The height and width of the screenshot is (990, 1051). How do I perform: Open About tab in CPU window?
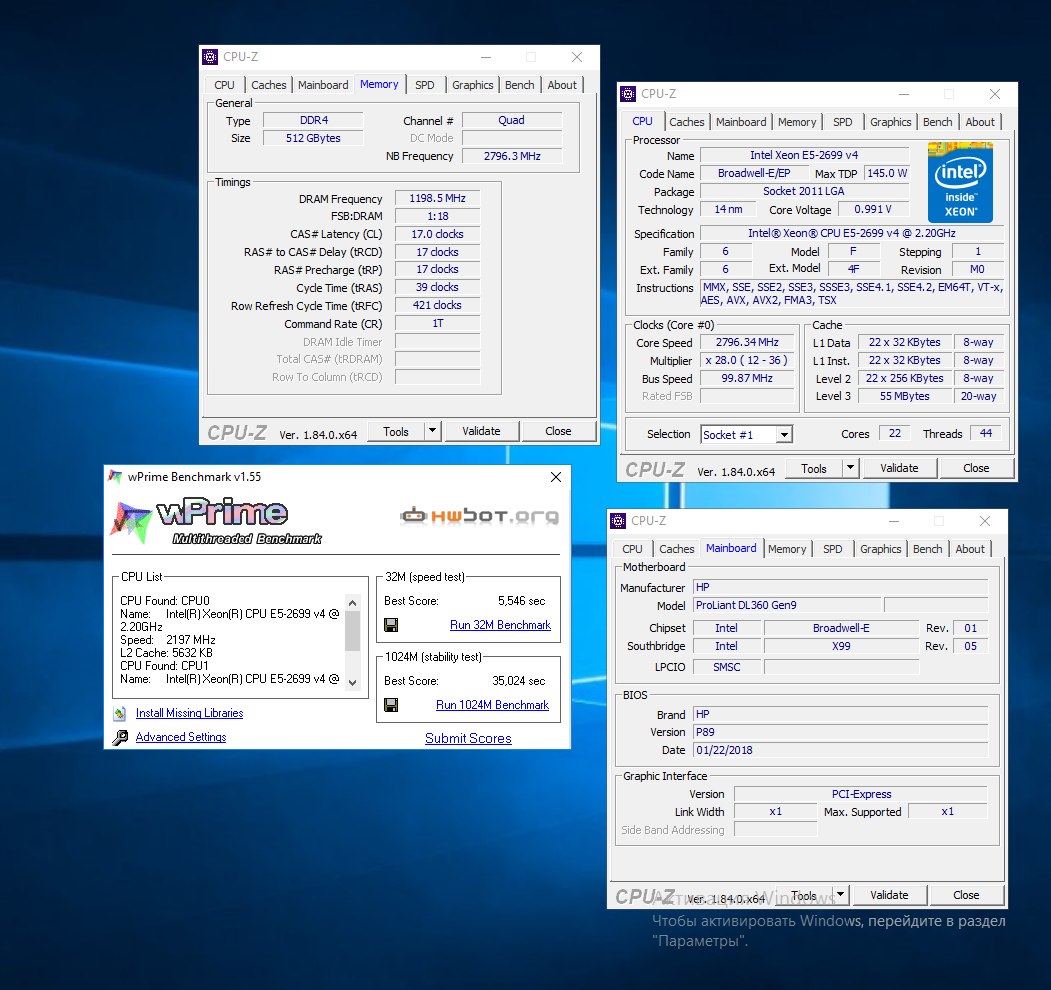tap(980, 122)
